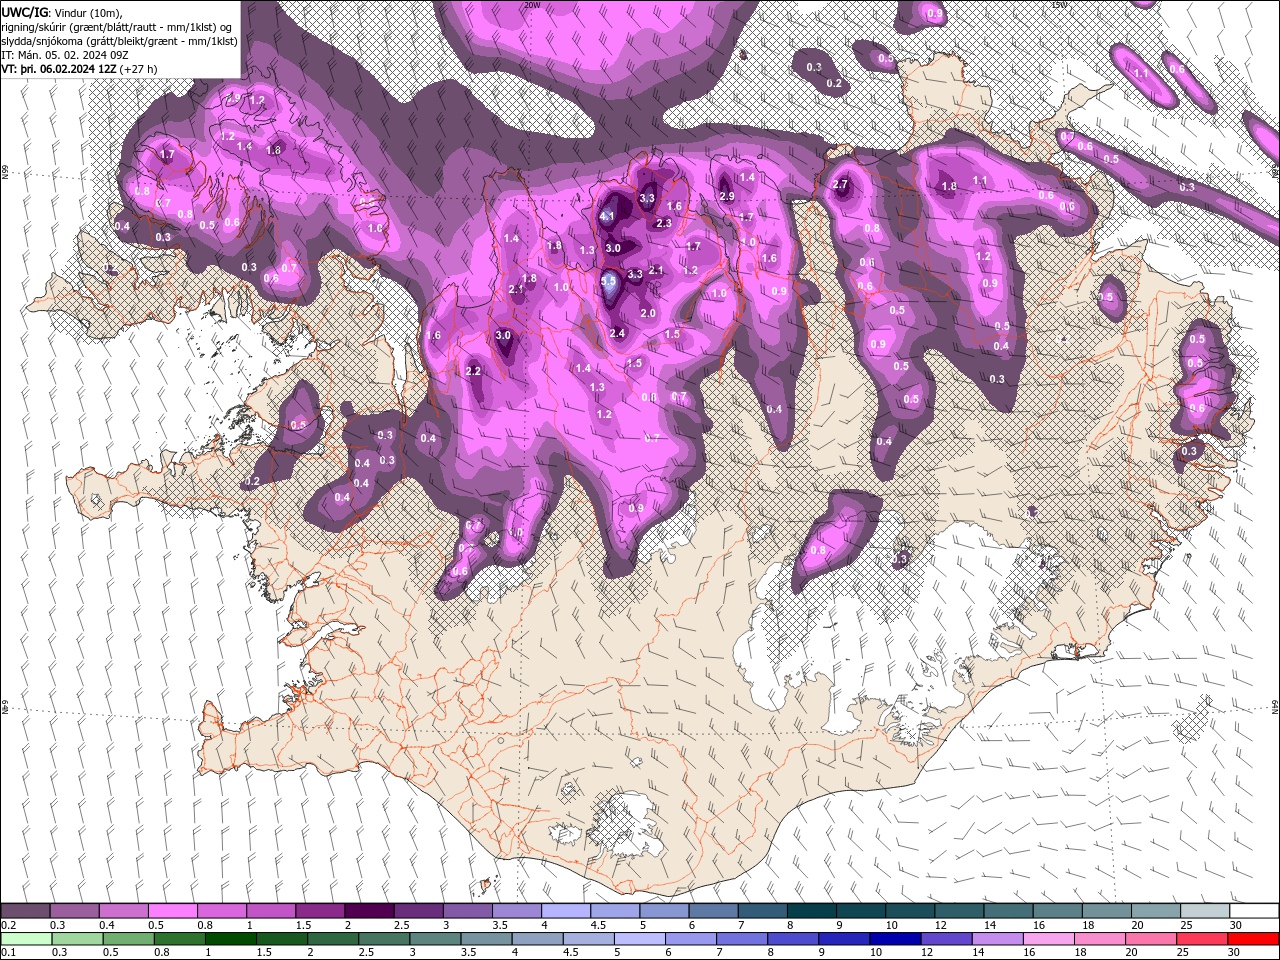Click the slydda/snjókoma description line
Screen dimensions: 1280x960
click(119, 41)
